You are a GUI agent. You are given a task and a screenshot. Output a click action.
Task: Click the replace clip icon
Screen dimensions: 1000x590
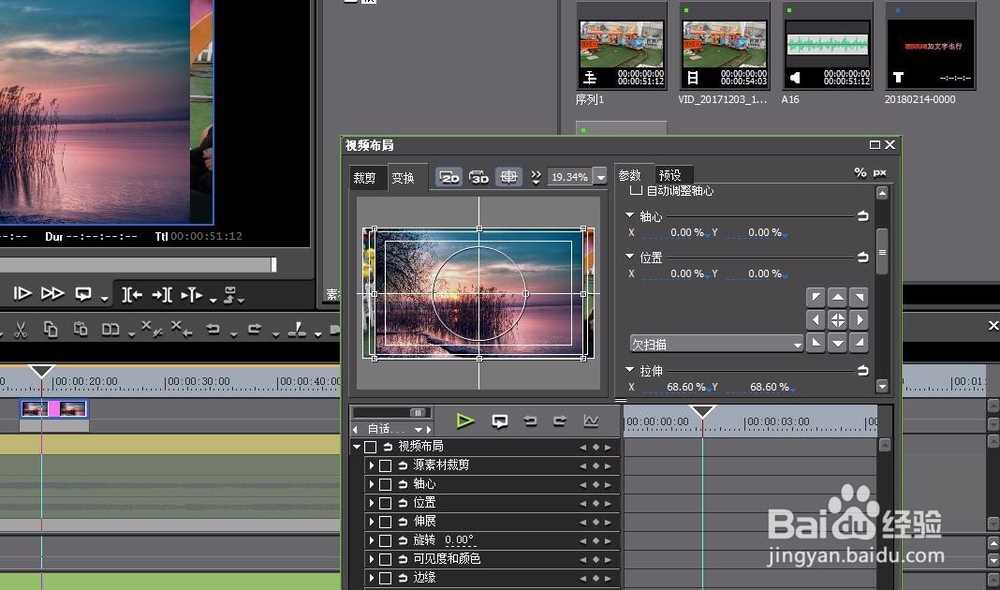click(x=110, y=330)
